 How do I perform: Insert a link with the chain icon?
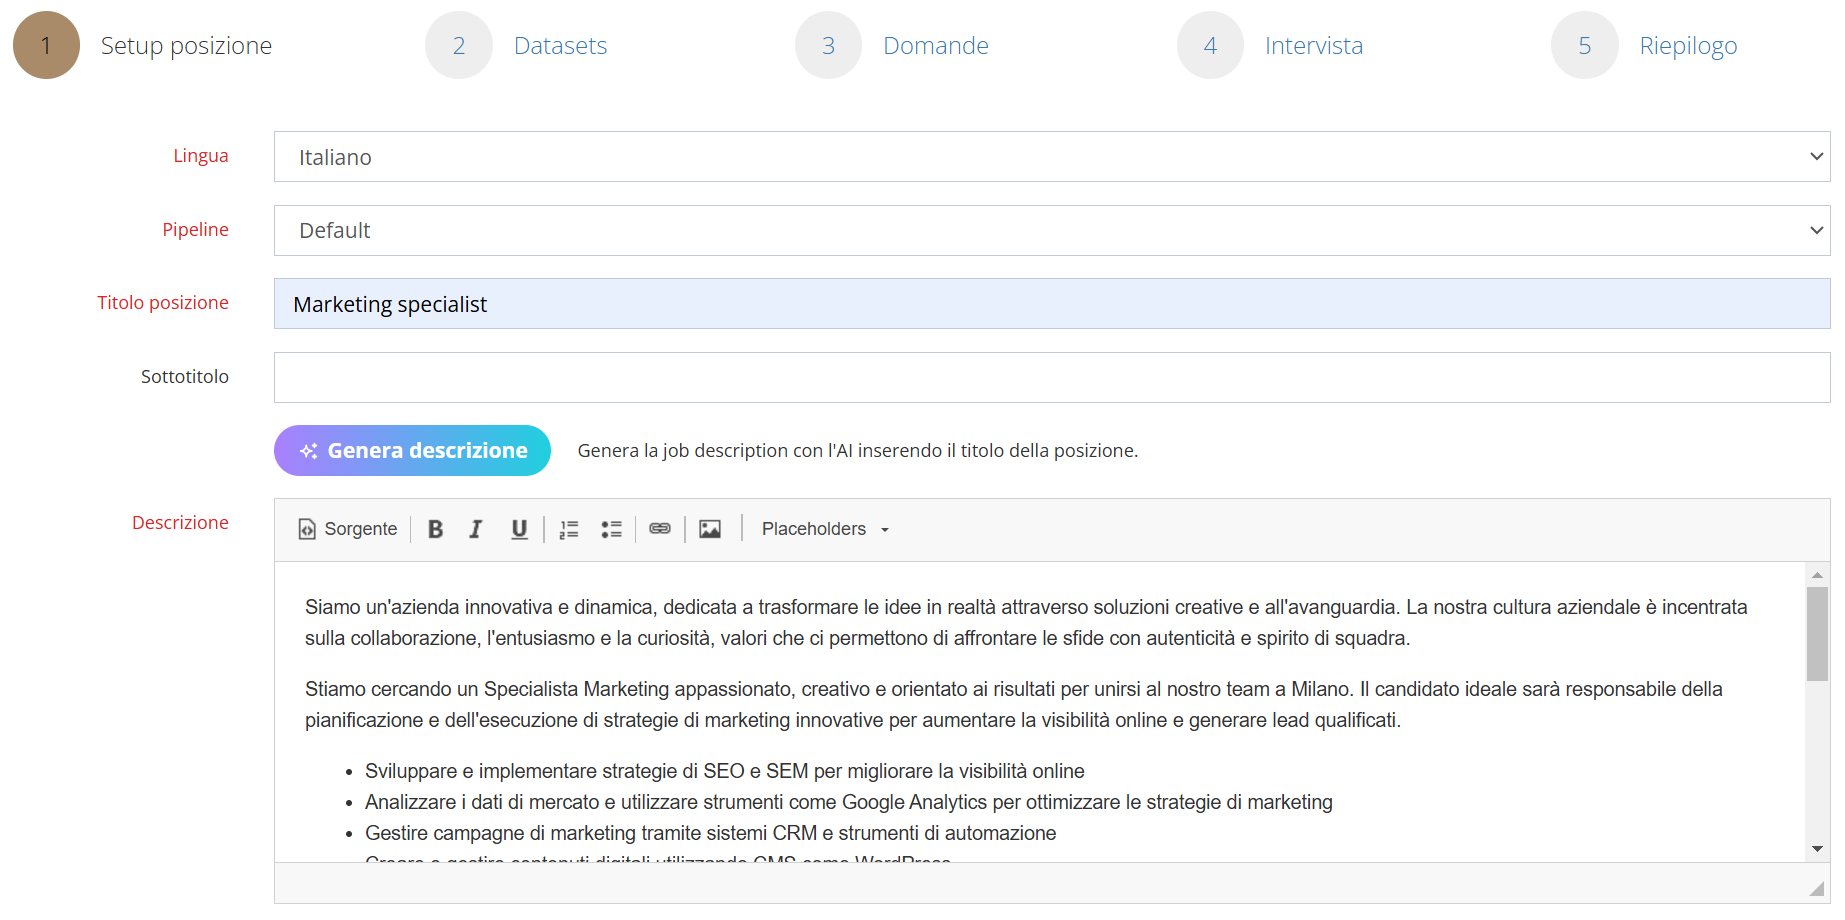click(660, 529)
